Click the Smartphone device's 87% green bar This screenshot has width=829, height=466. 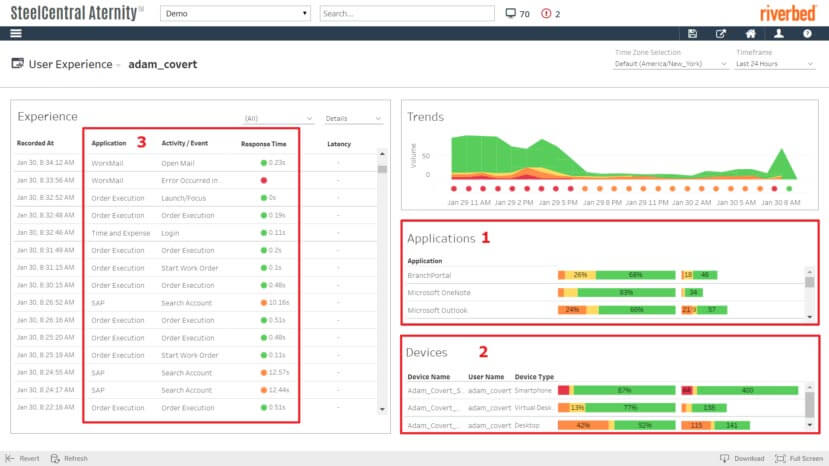point(624,390)
